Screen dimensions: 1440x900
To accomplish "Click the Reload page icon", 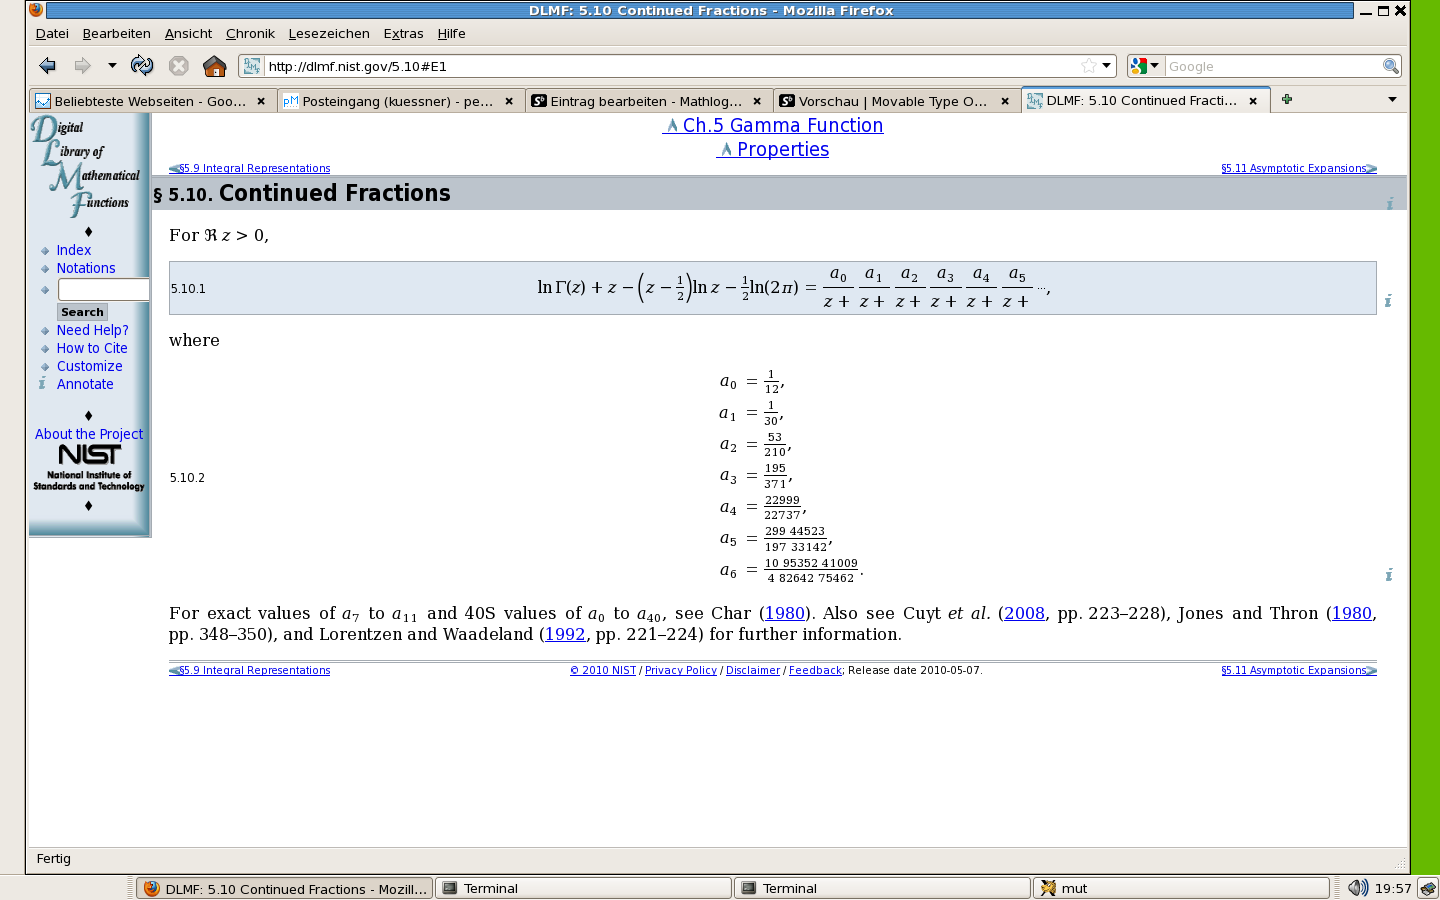I will (x=142, y=66).
